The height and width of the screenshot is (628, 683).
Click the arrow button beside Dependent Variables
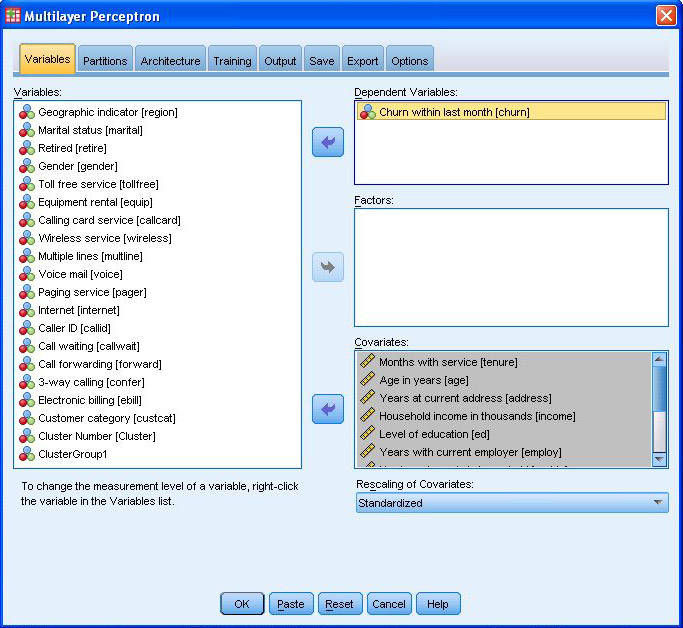pyautogui.click(x=327, y=142)
